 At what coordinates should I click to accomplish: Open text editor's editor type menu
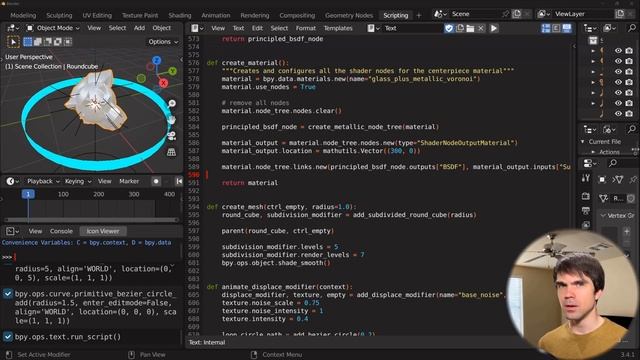pos(197,28)
